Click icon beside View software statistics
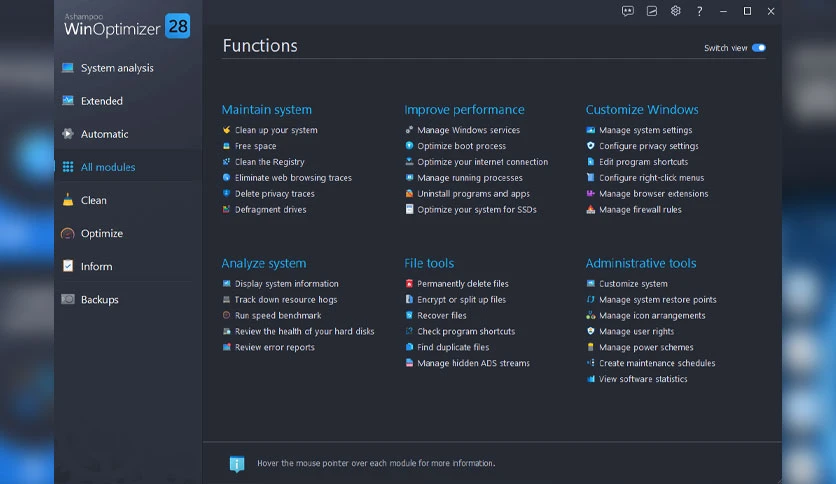The width and height of the screenshot is (836, 484). coord(590,379)
